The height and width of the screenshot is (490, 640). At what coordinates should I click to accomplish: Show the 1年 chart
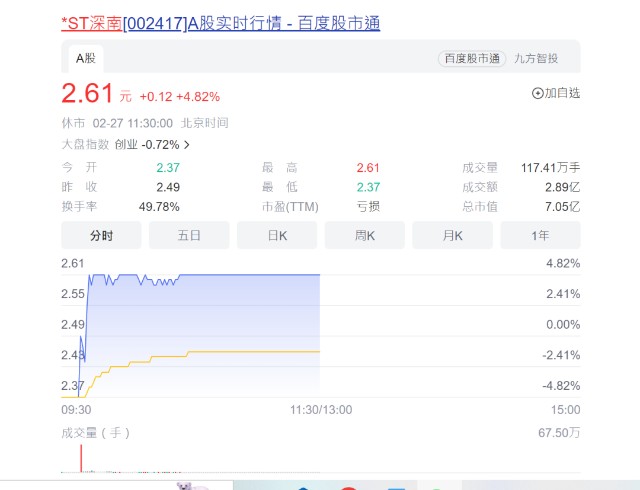(540, 235)
